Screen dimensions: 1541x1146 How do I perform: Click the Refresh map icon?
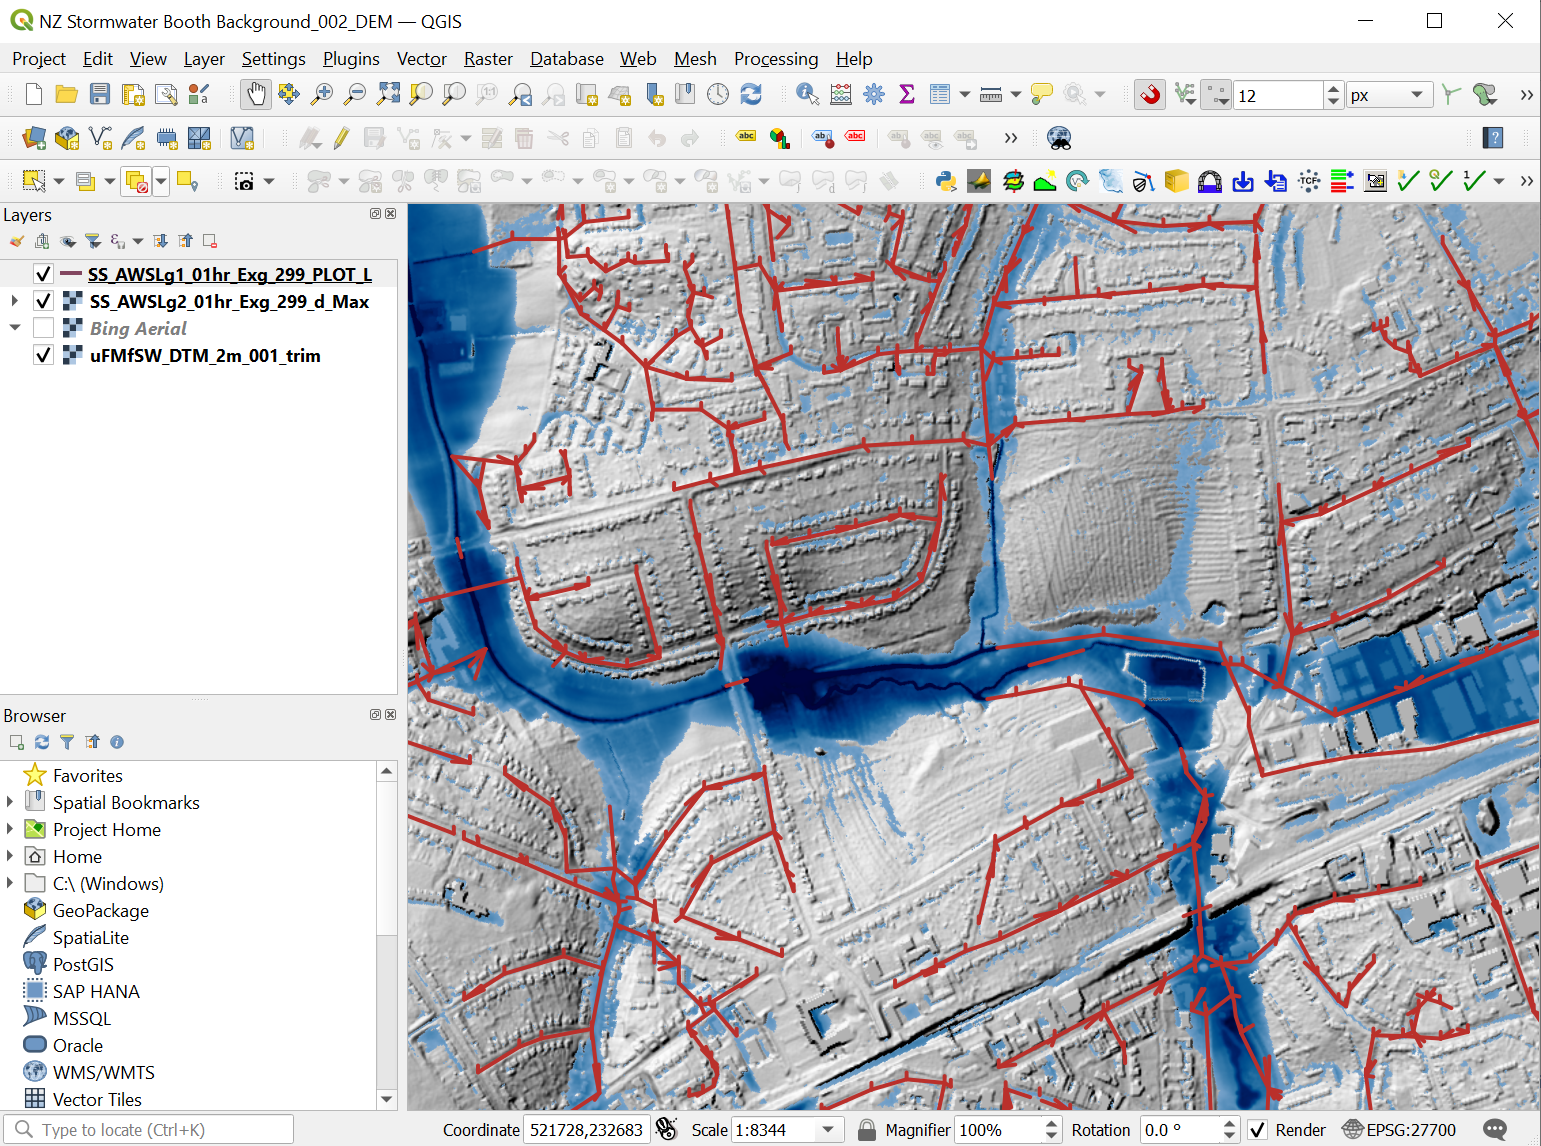pos(751,95)
